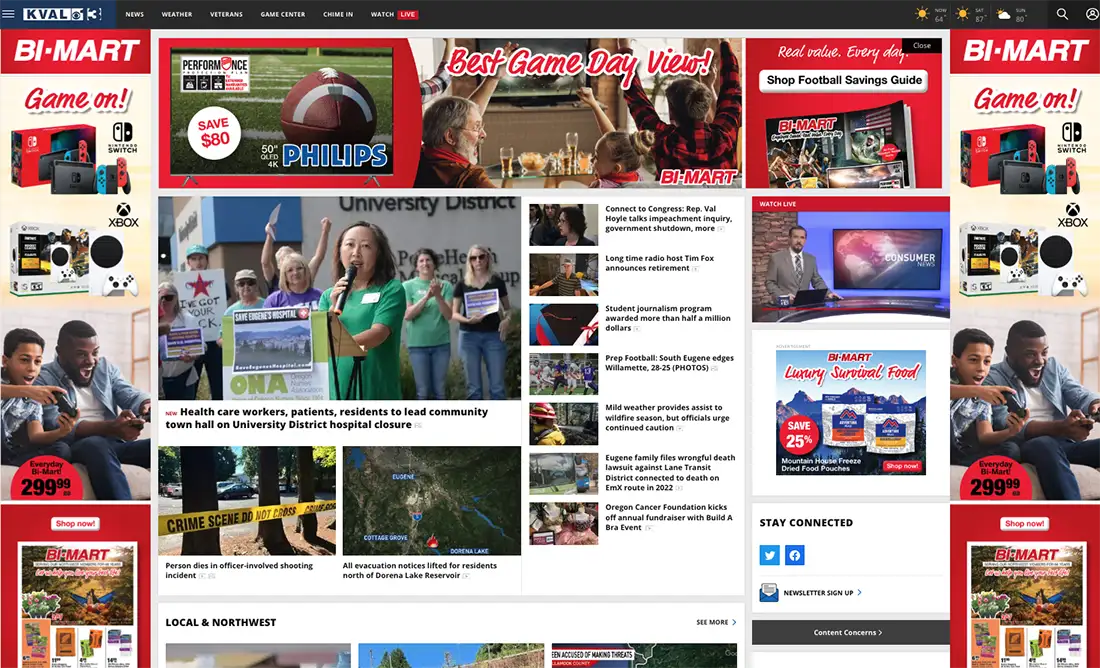The height and width of the screenshot is (668, 1100).
Task: Read Tim Fox announces retirement story
Action: point(659,263)
